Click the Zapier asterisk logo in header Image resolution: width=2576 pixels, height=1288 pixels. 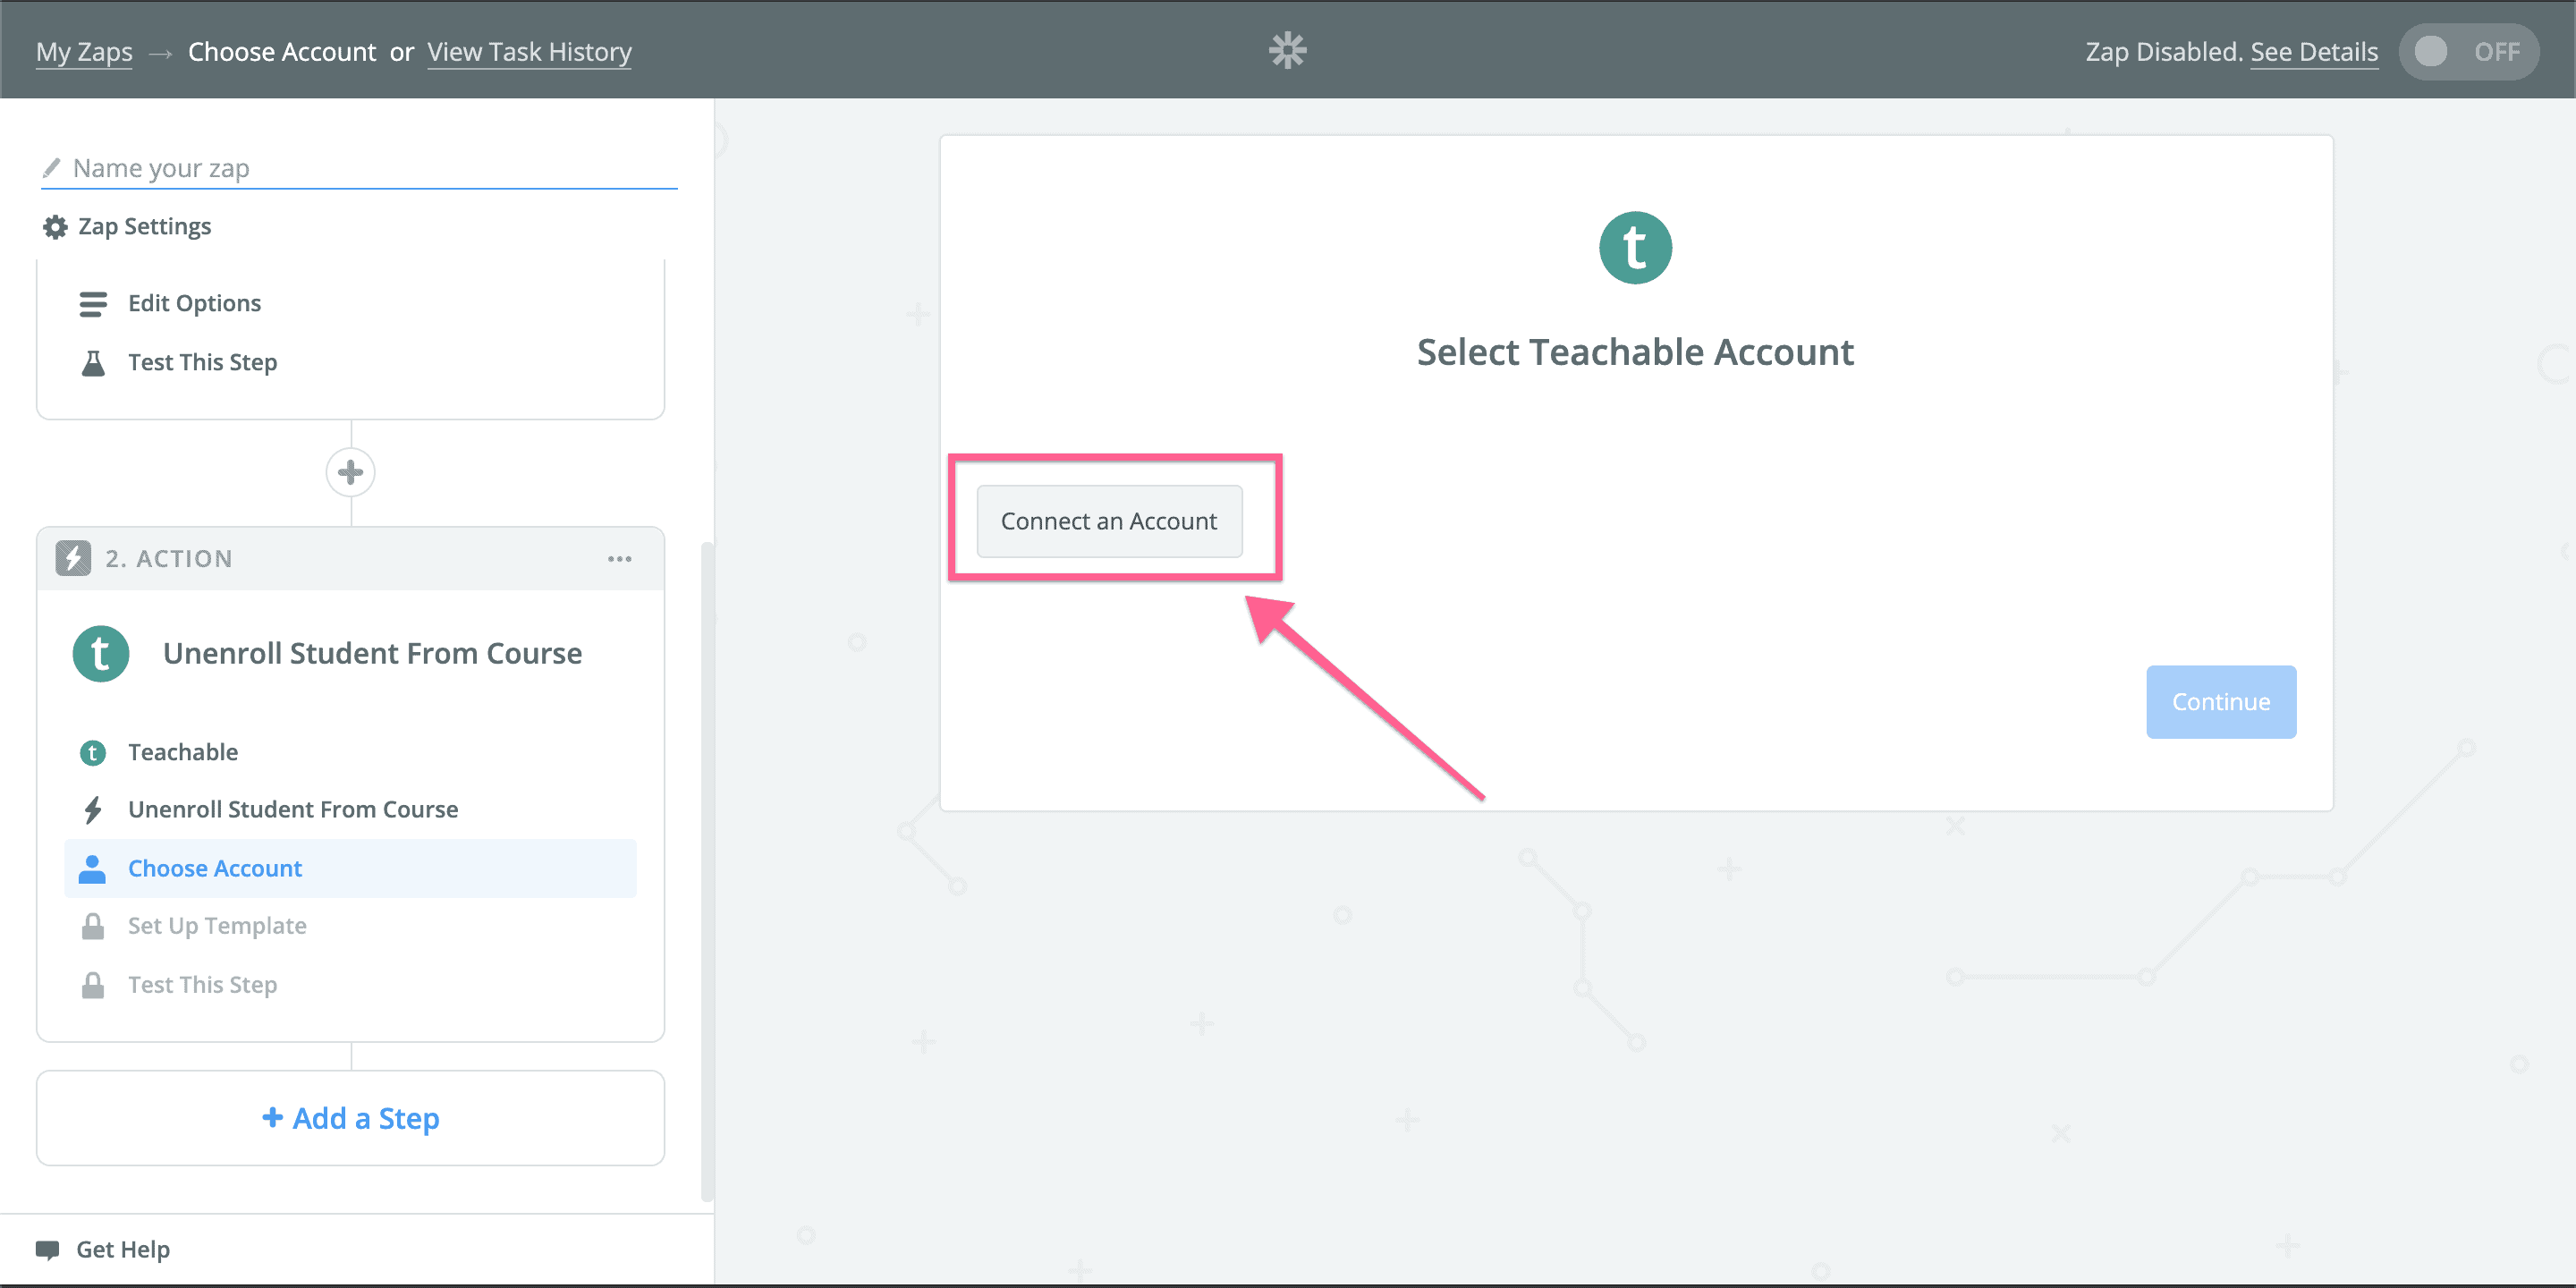[x=1287, y=50]
